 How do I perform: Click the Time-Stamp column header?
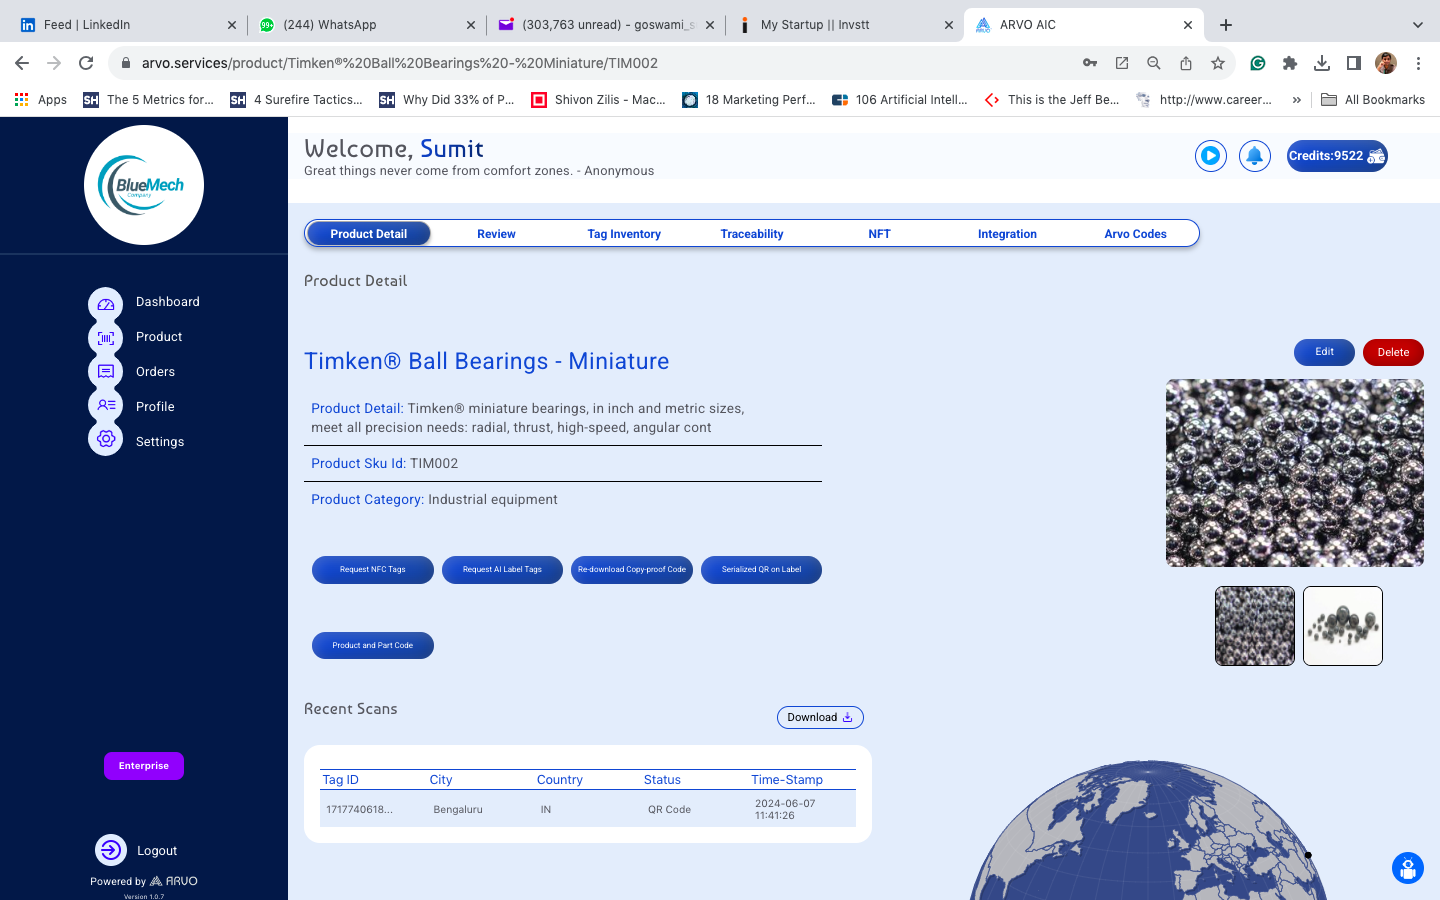pos(787,780)
